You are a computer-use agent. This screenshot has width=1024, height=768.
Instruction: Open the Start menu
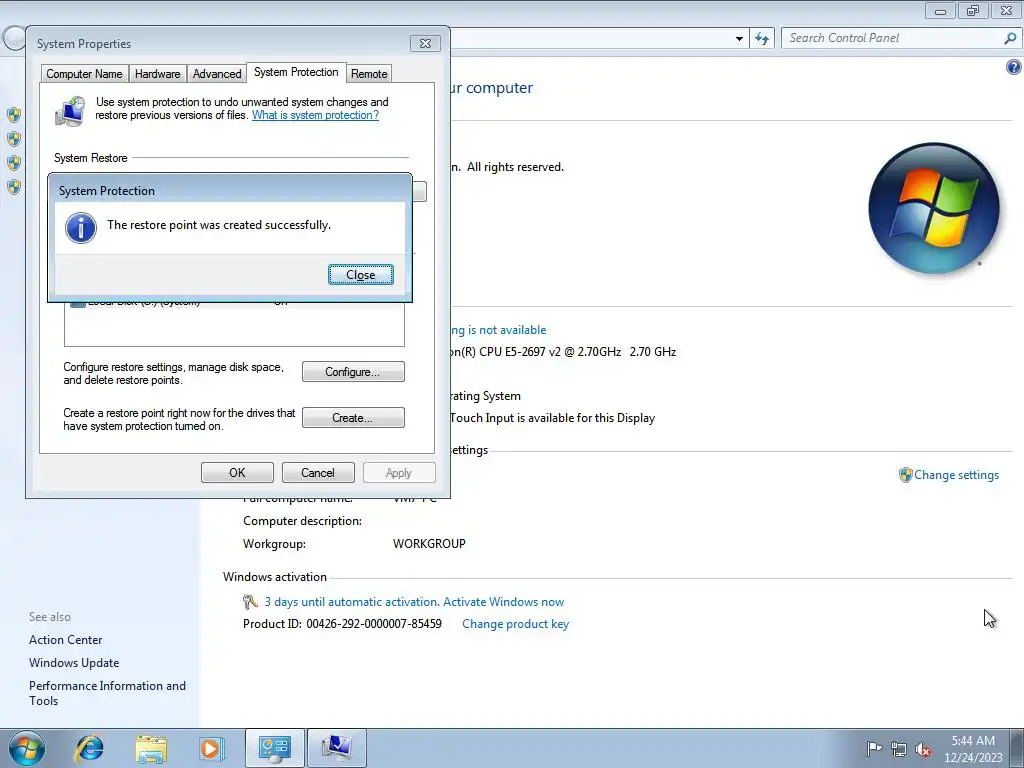27,748
